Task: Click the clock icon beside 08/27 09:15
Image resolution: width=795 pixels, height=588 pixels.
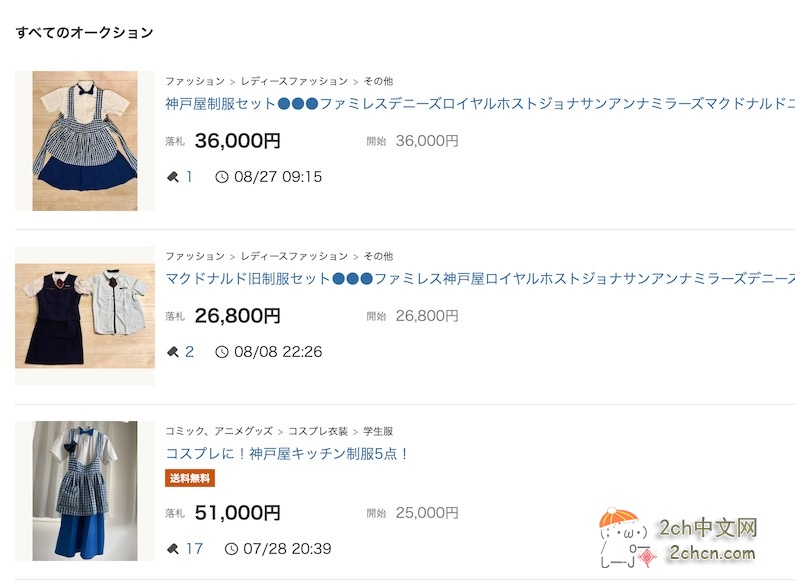Action: click(x=222, y=177)
